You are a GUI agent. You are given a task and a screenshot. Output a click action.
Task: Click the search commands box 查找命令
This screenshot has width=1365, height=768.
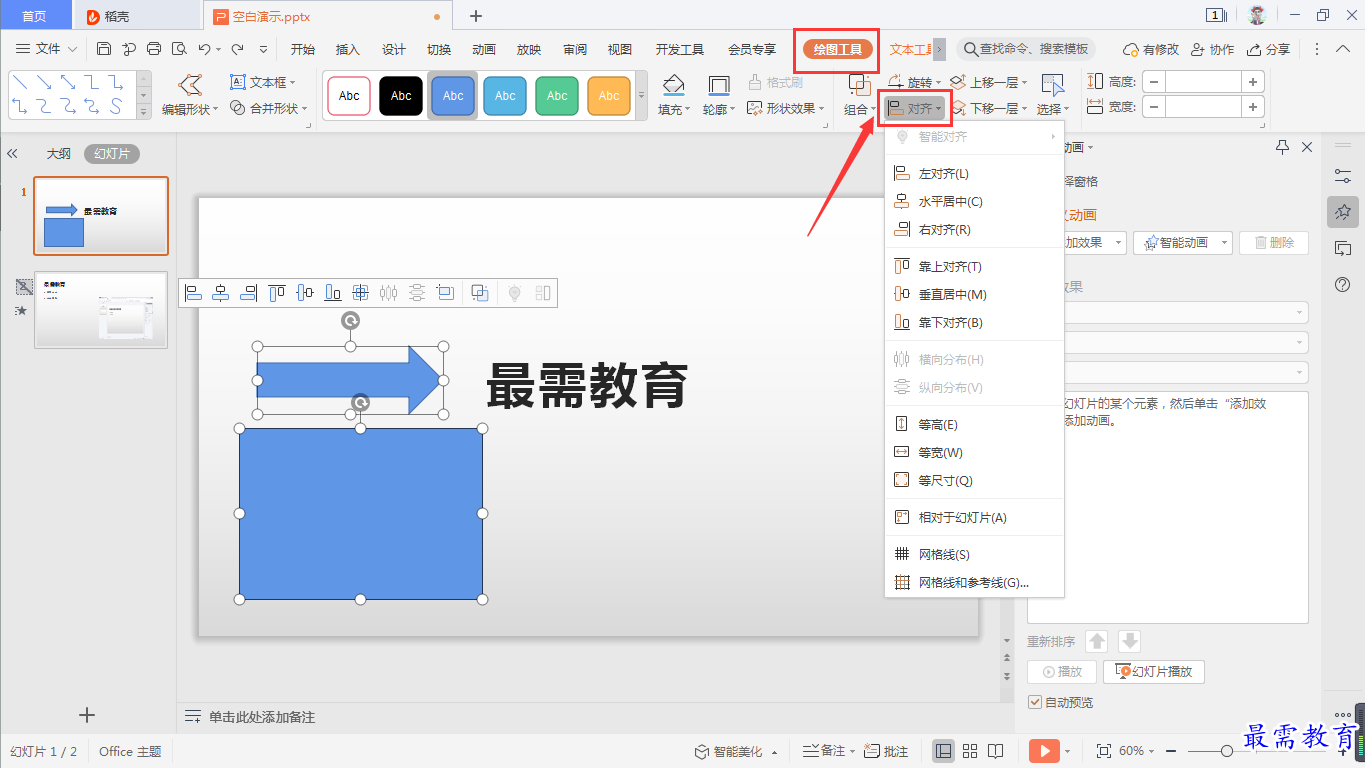pos(1026,49)
